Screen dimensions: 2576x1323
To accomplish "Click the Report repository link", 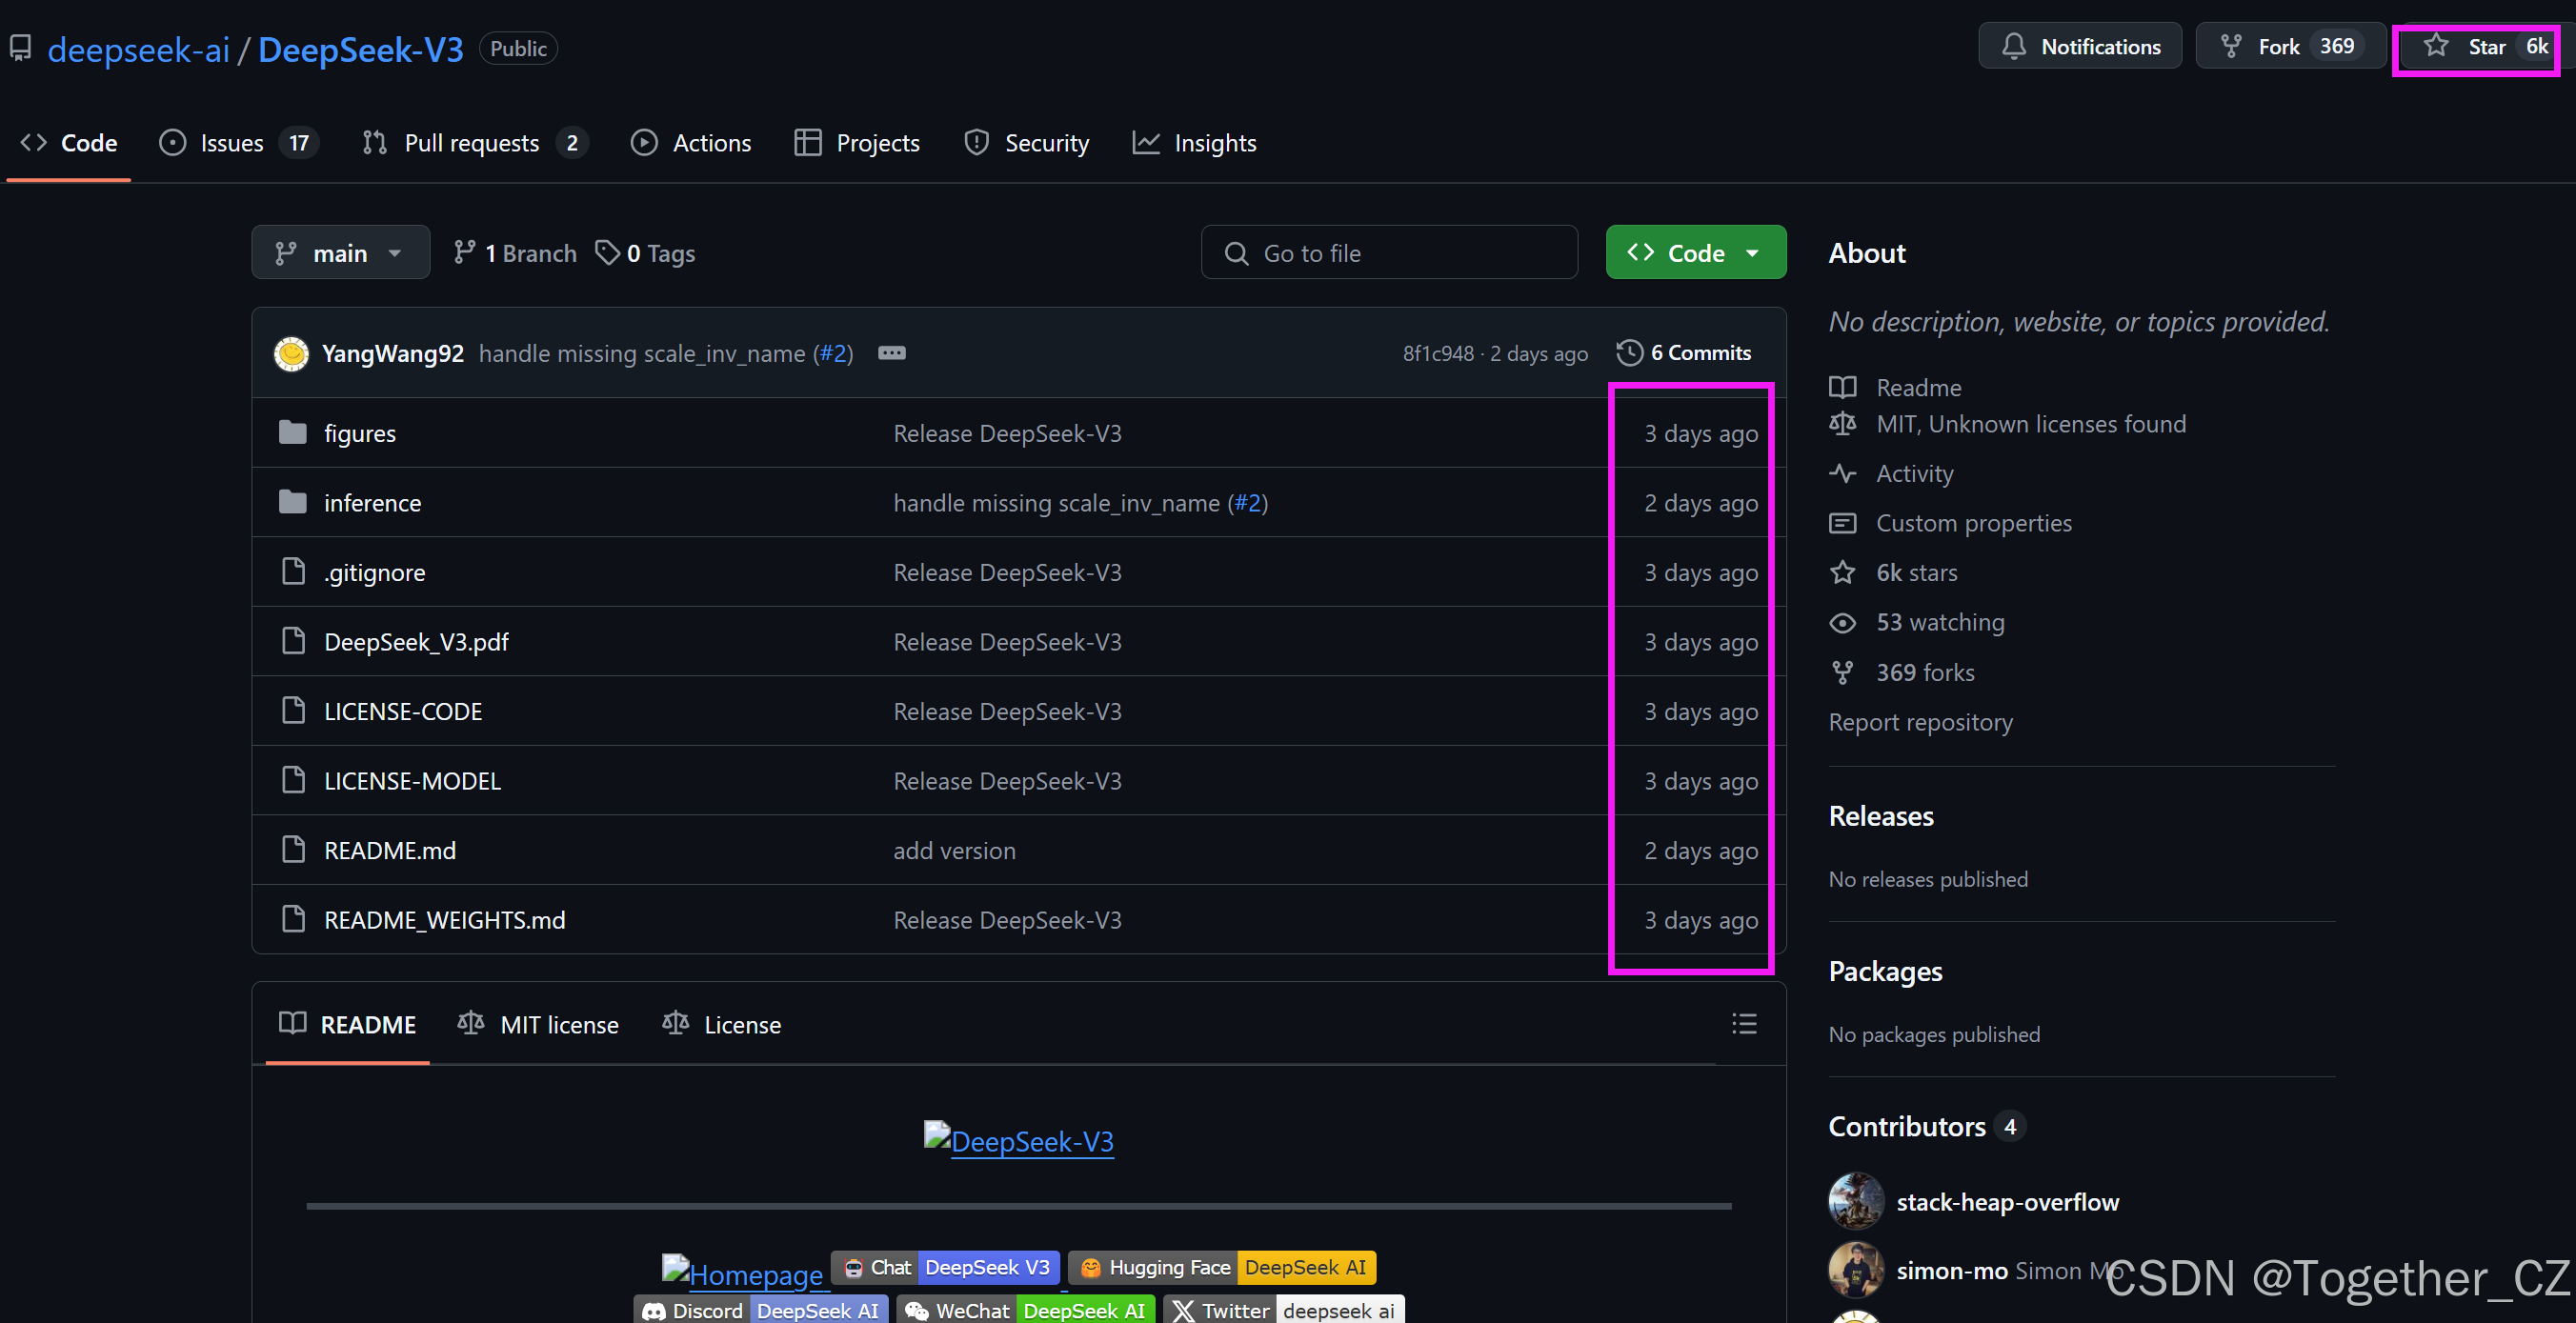I will (1920, 722).
